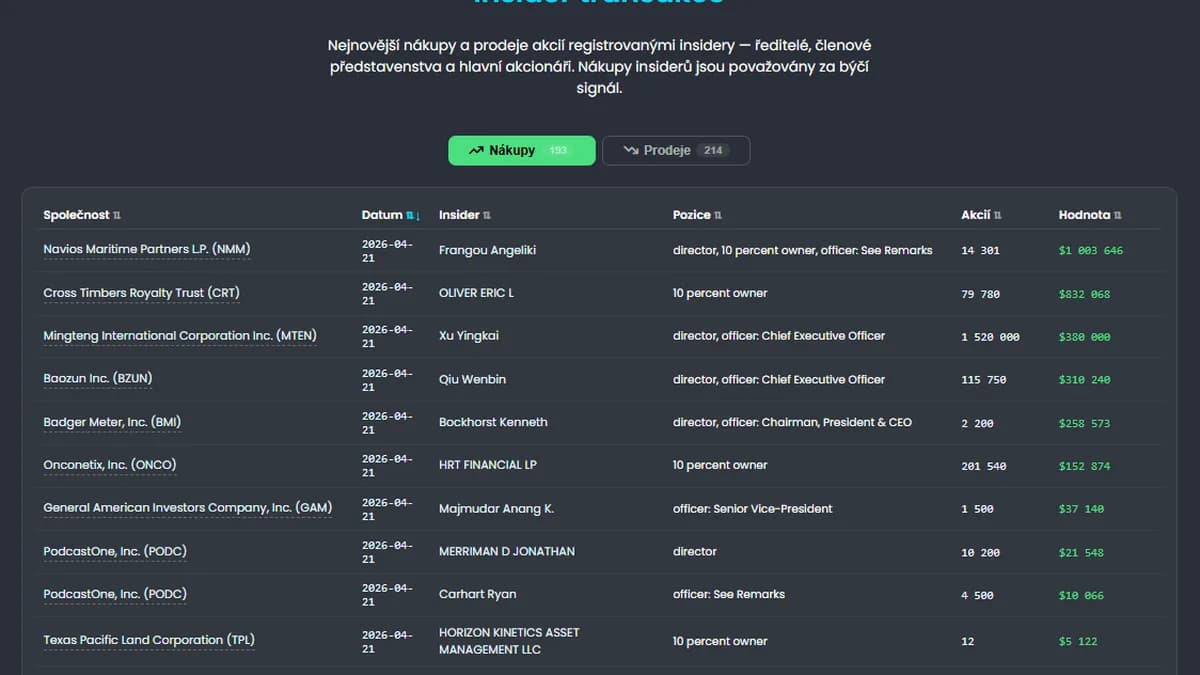The height and width of the screenshot is (675, 1200).
Task: Select insider name Majmudar Anang K.
Action: [496, 509]
